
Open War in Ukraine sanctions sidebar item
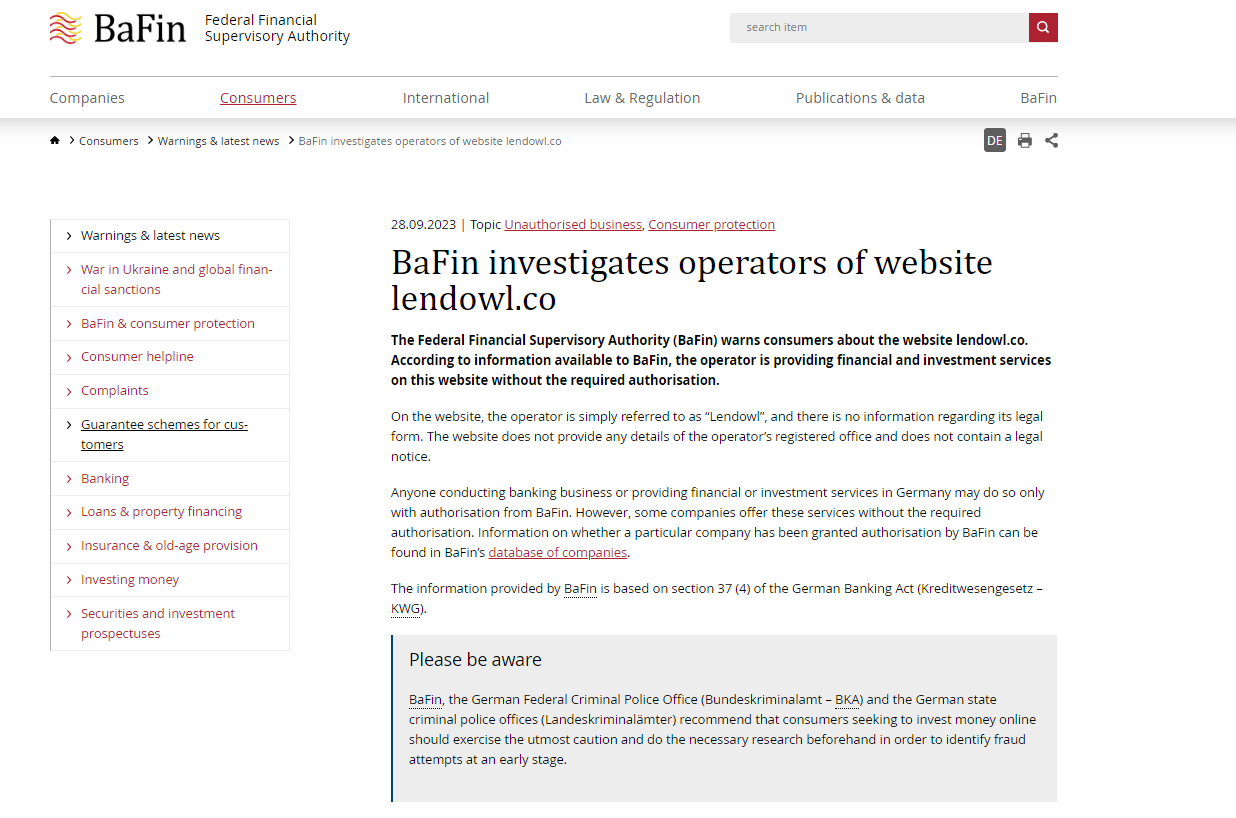177,279
